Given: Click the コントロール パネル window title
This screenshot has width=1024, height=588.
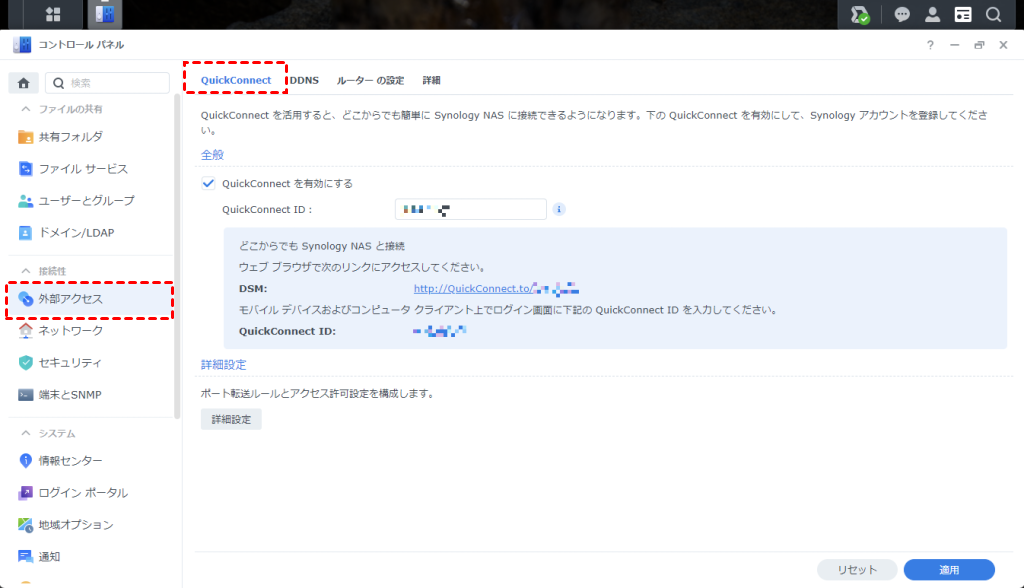Looking at the screenshot, I should coord(81,44).
